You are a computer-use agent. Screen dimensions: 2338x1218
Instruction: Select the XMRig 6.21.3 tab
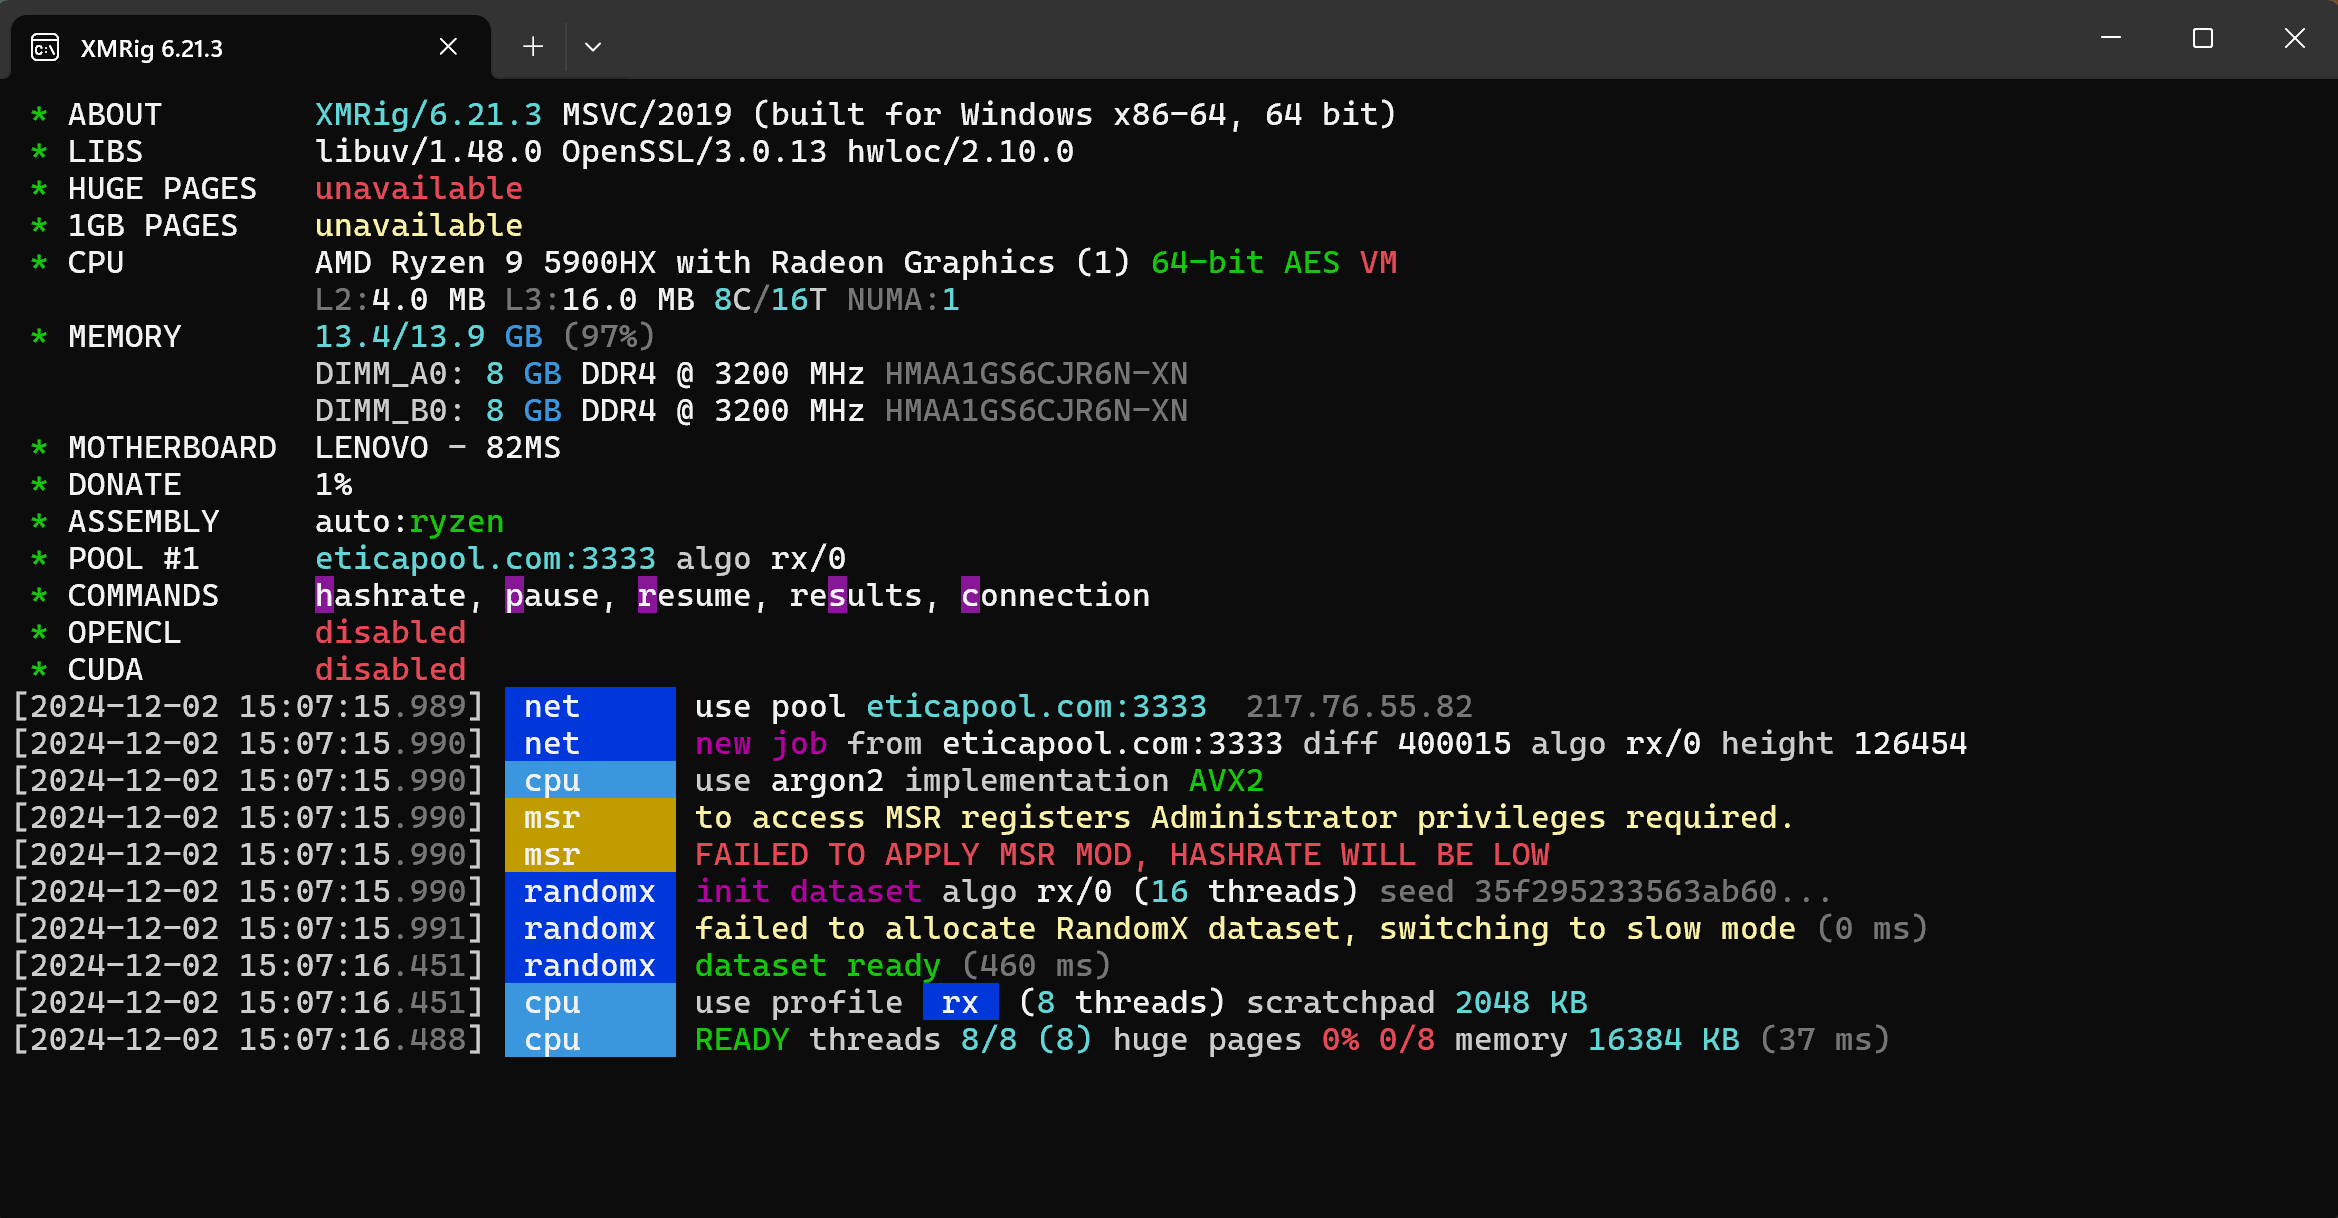click(x=250, y=47)
